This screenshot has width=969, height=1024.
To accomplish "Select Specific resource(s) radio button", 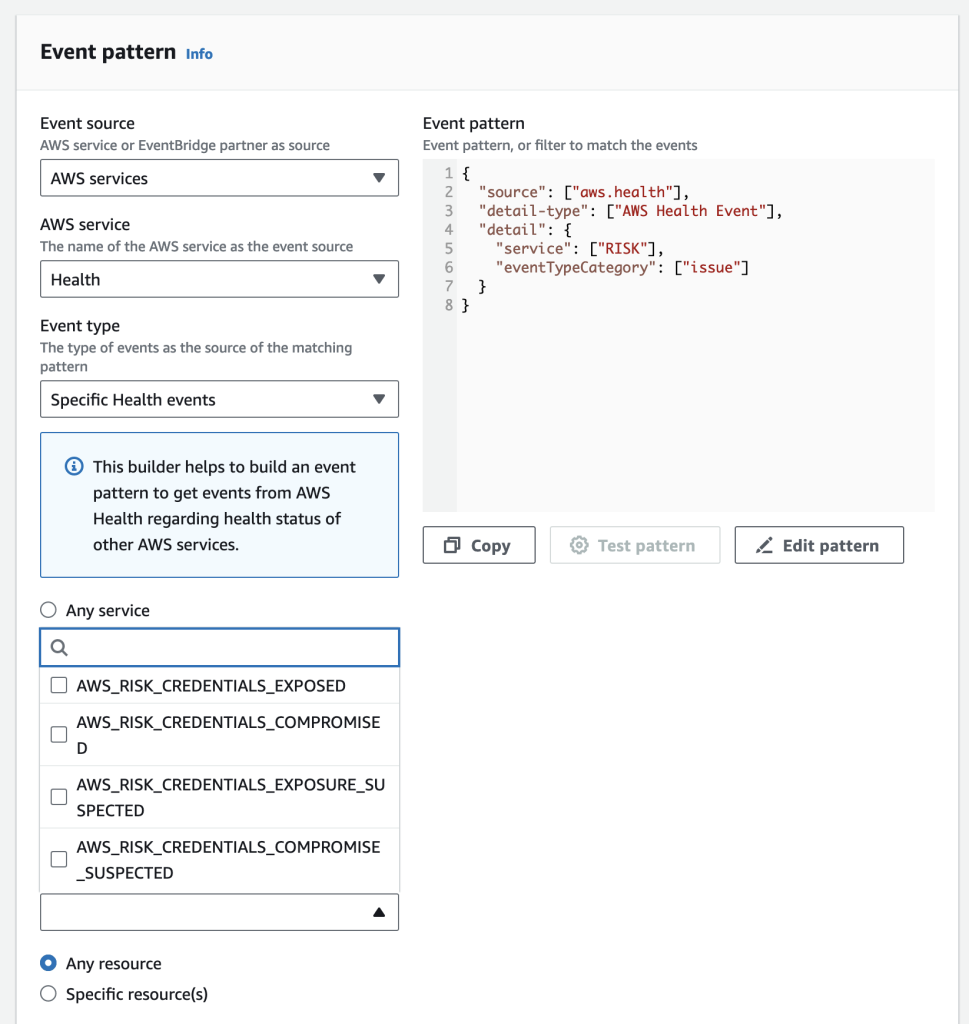I will tap(47, 995).
